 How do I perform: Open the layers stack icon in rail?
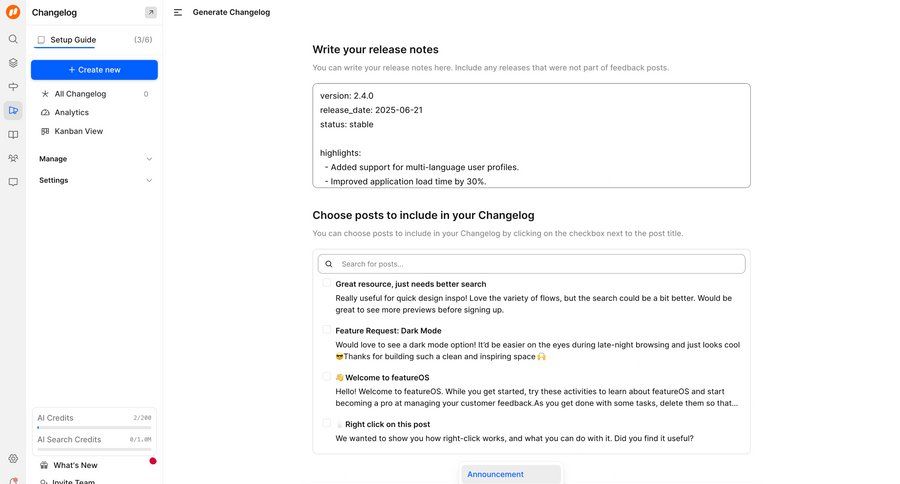click(13, 63)
